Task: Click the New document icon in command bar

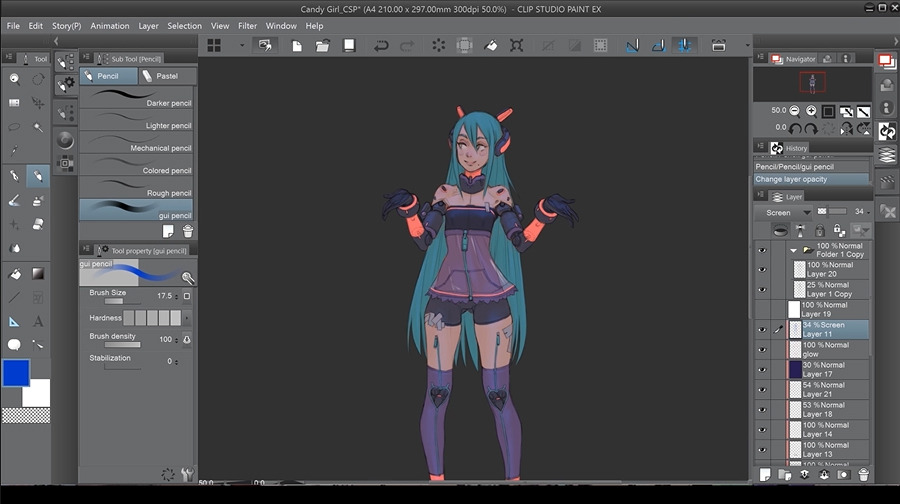Action: (x=297, y=46)
